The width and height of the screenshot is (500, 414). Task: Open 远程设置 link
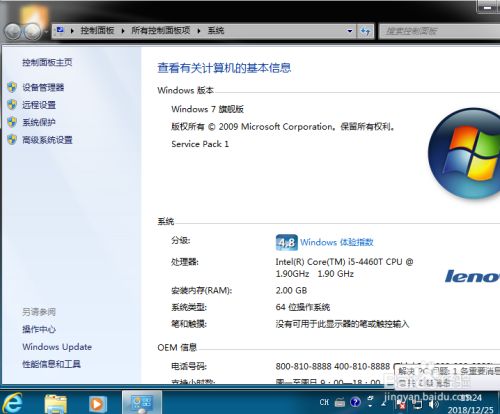coord(39,105)
